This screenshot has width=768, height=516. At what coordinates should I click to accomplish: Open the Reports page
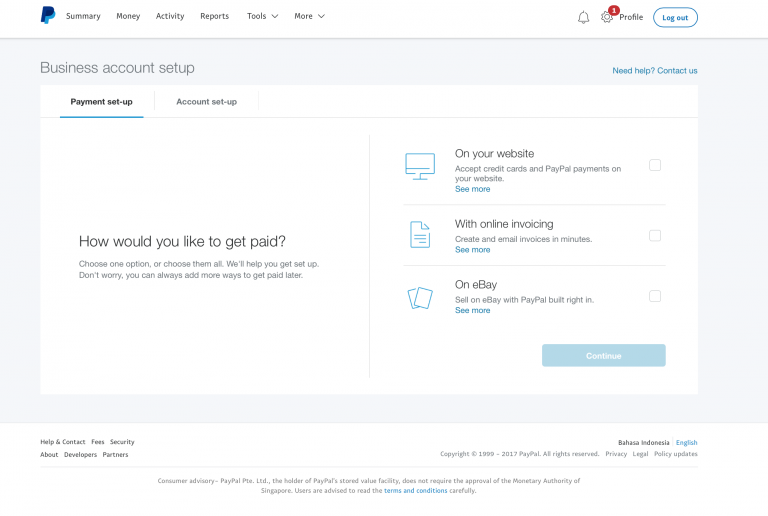click(215, 16)
